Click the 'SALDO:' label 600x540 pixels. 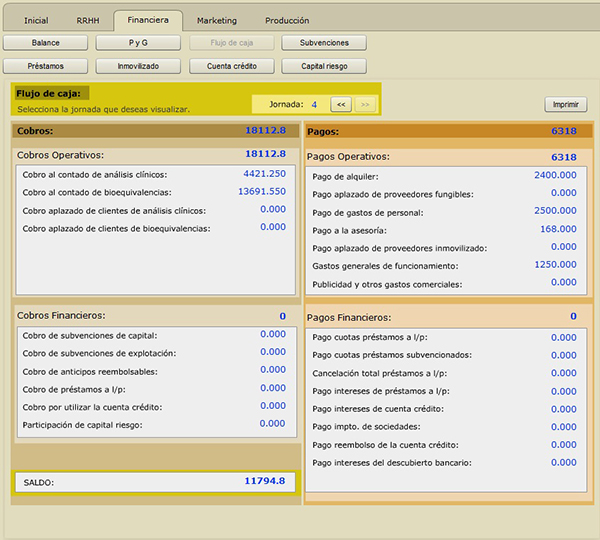[x=39, y=483]
